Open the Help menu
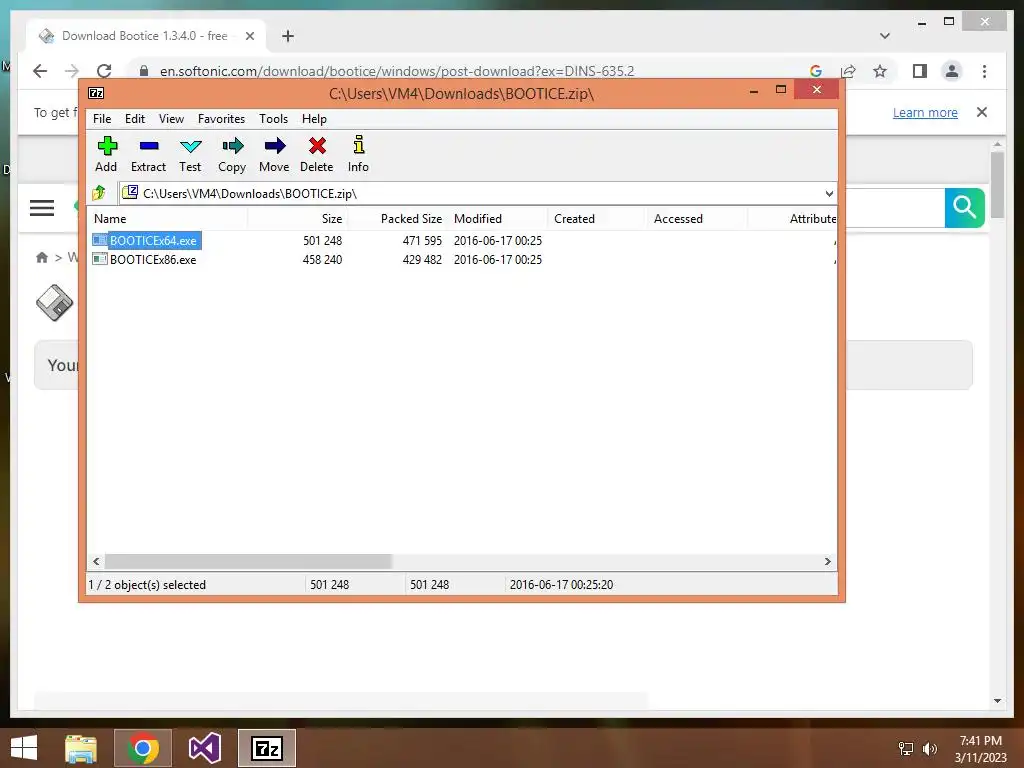 click(314, 119)
